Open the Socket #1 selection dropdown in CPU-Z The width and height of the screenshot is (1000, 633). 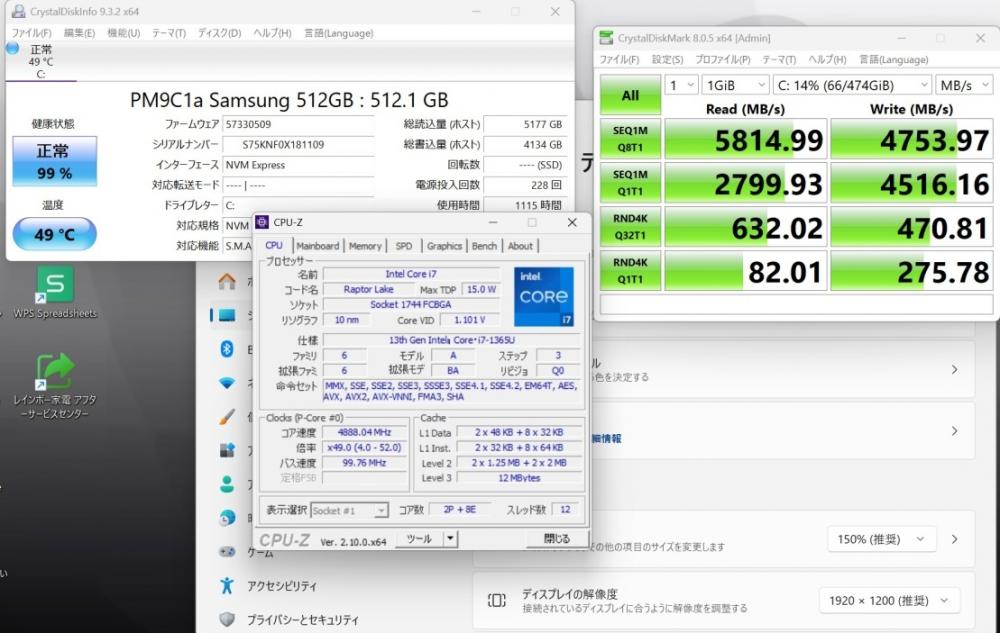point(349,511)
